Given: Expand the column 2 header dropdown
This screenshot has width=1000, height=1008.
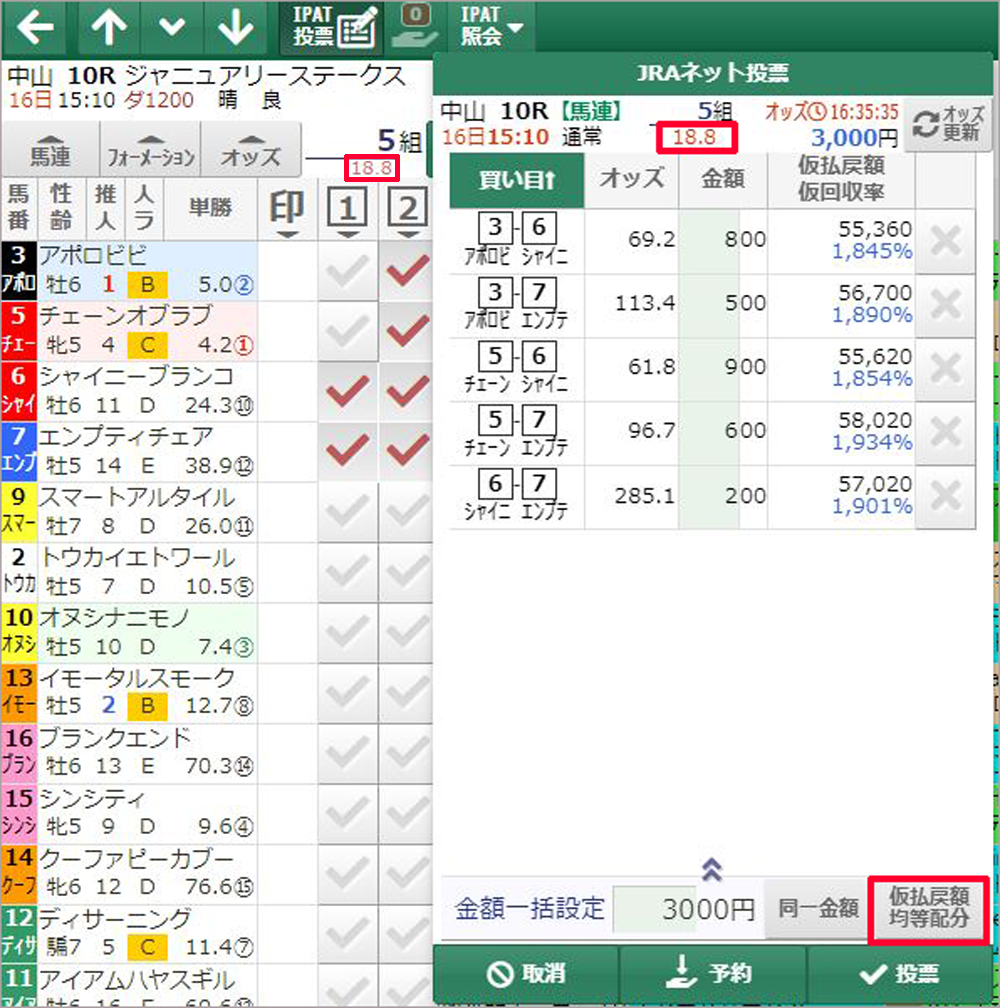Looking at the screenshot, I should click(407, 212).
